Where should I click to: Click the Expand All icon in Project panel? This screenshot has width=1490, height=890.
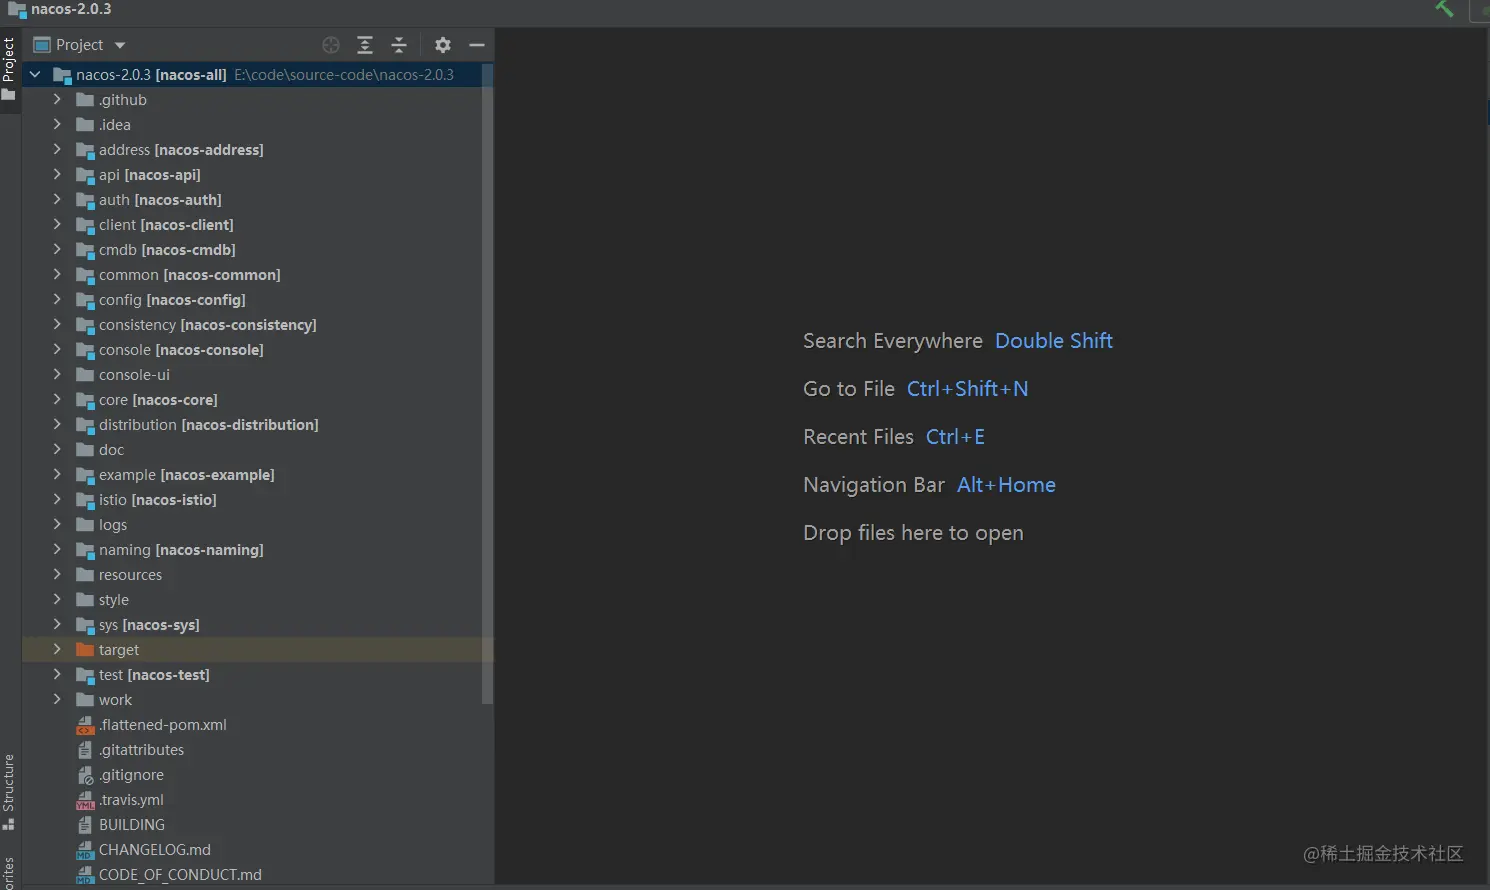pos(365,45)
